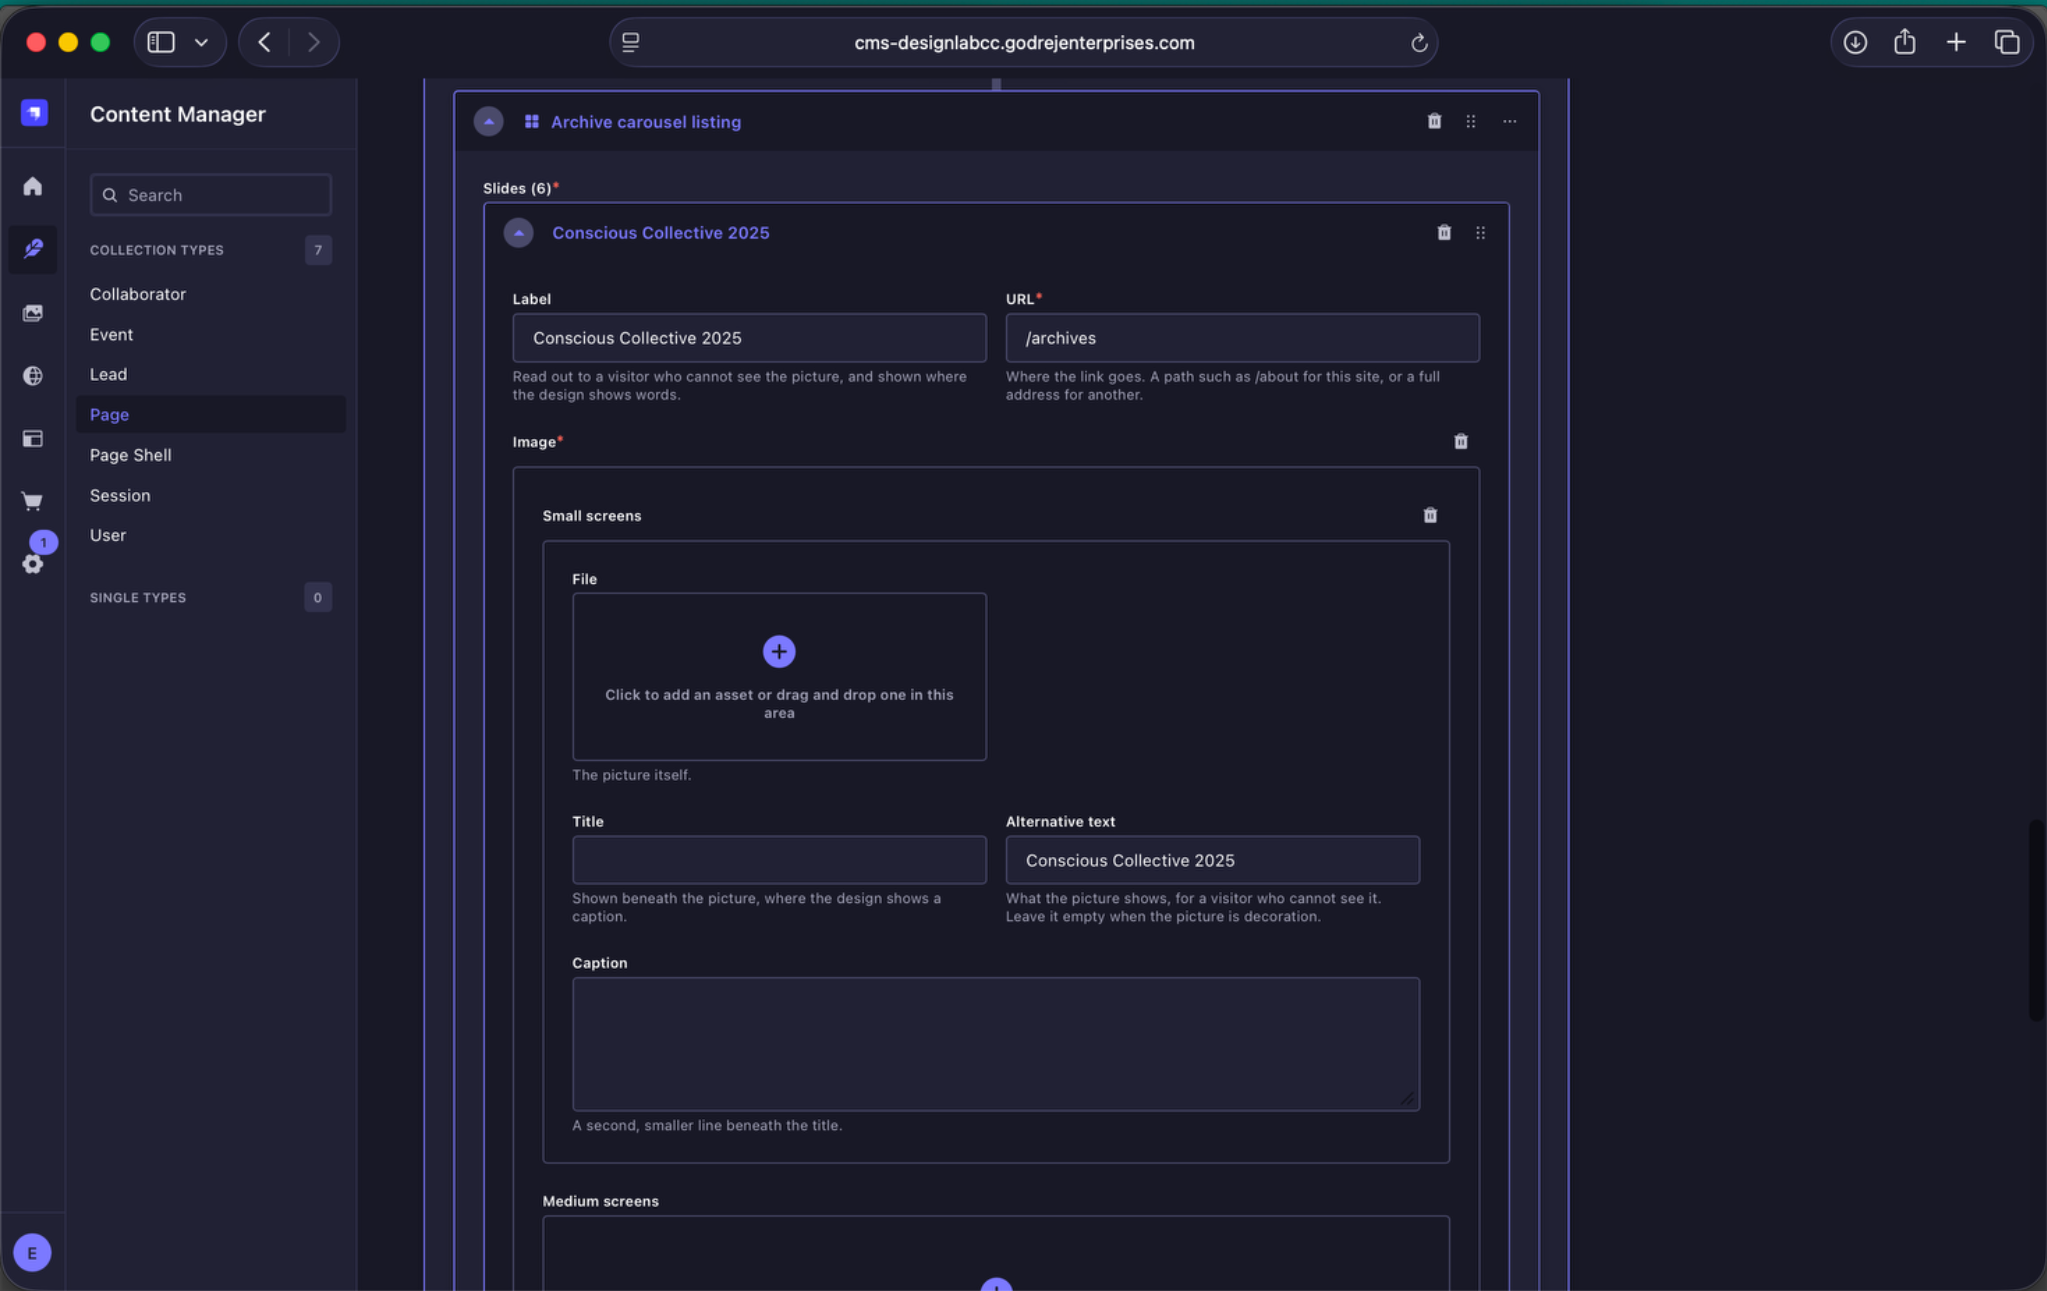Delete the Archive carousel listing component

pos(1434,121)
